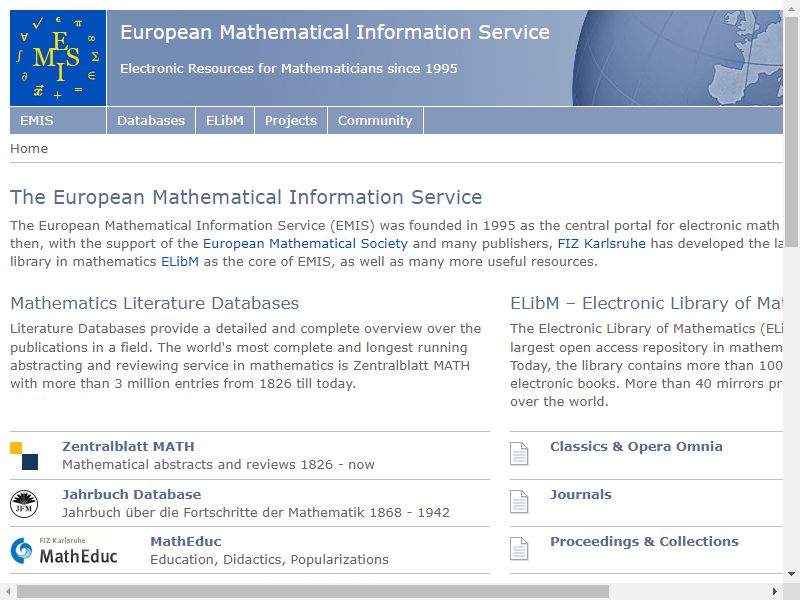800x600 pixels.
Task: Click the round JFM Jahrbuch logo
Action: click(24, 504)
